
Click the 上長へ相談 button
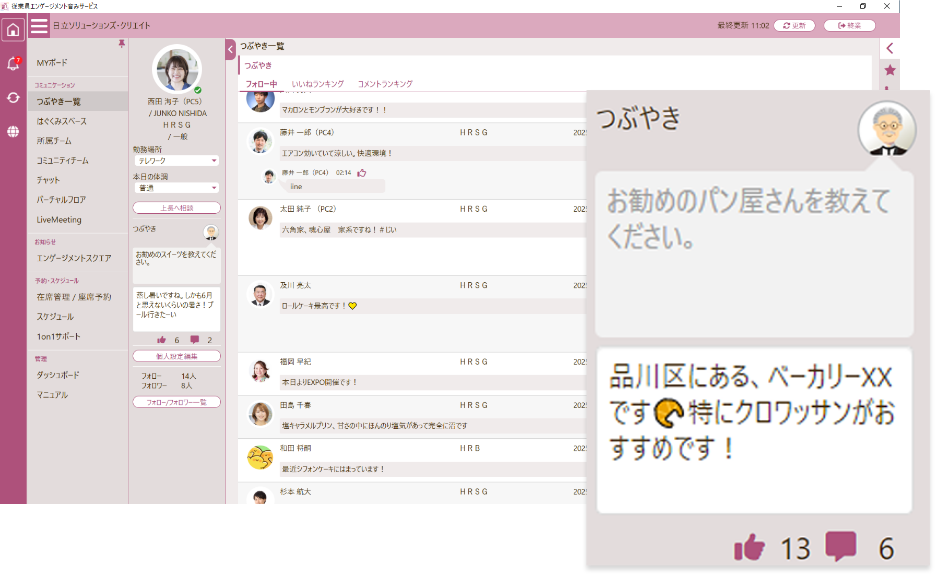coord(177,208)
